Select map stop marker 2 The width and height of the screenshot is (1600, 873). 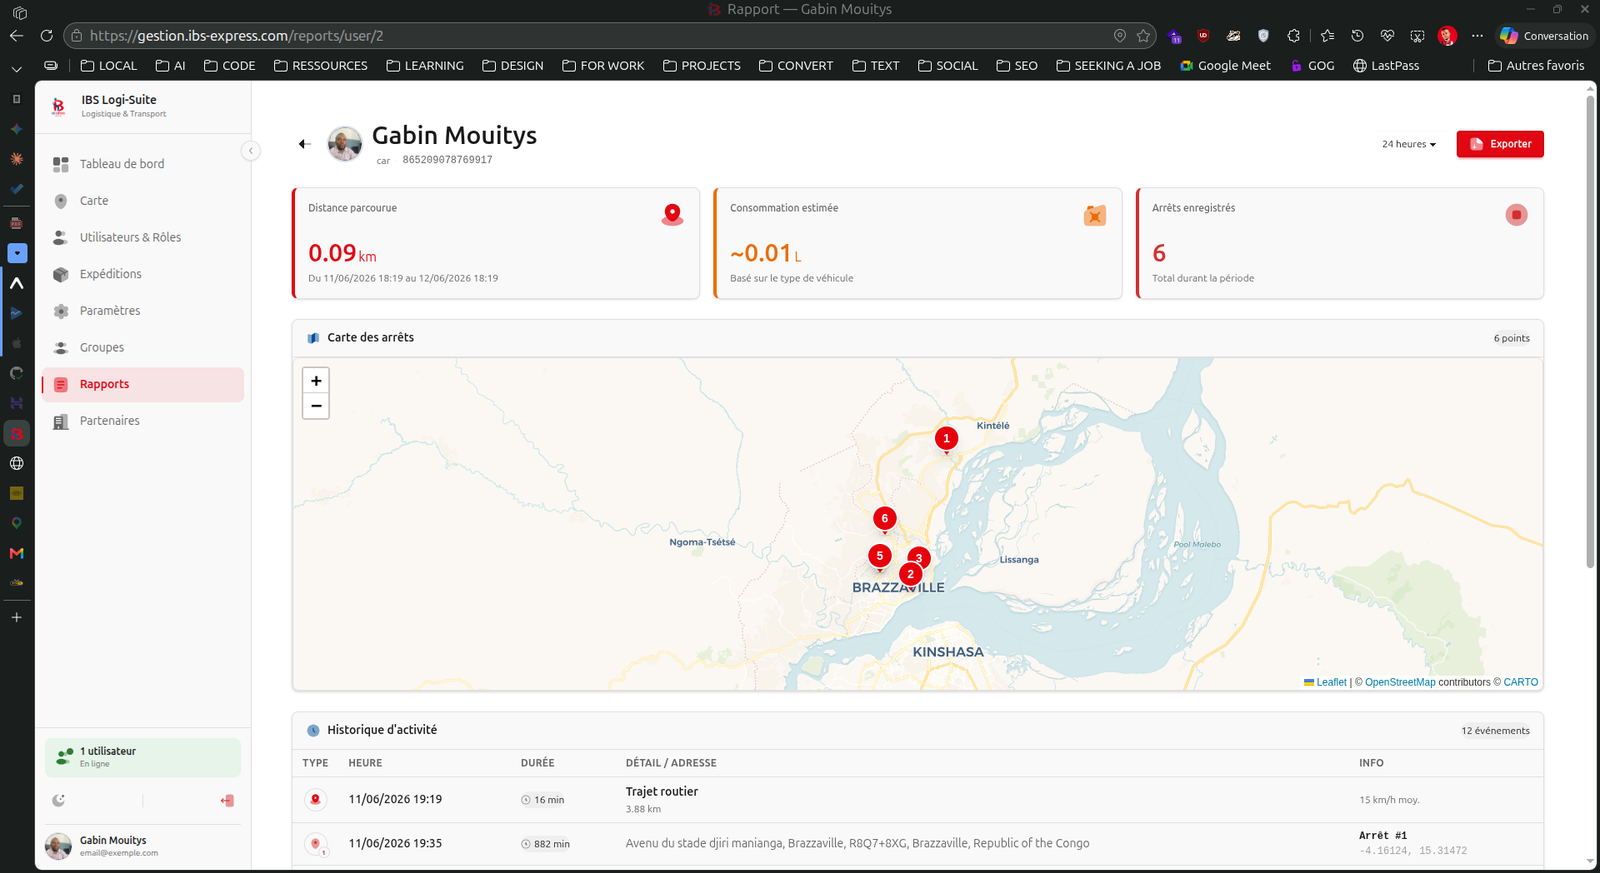(910, 574)
